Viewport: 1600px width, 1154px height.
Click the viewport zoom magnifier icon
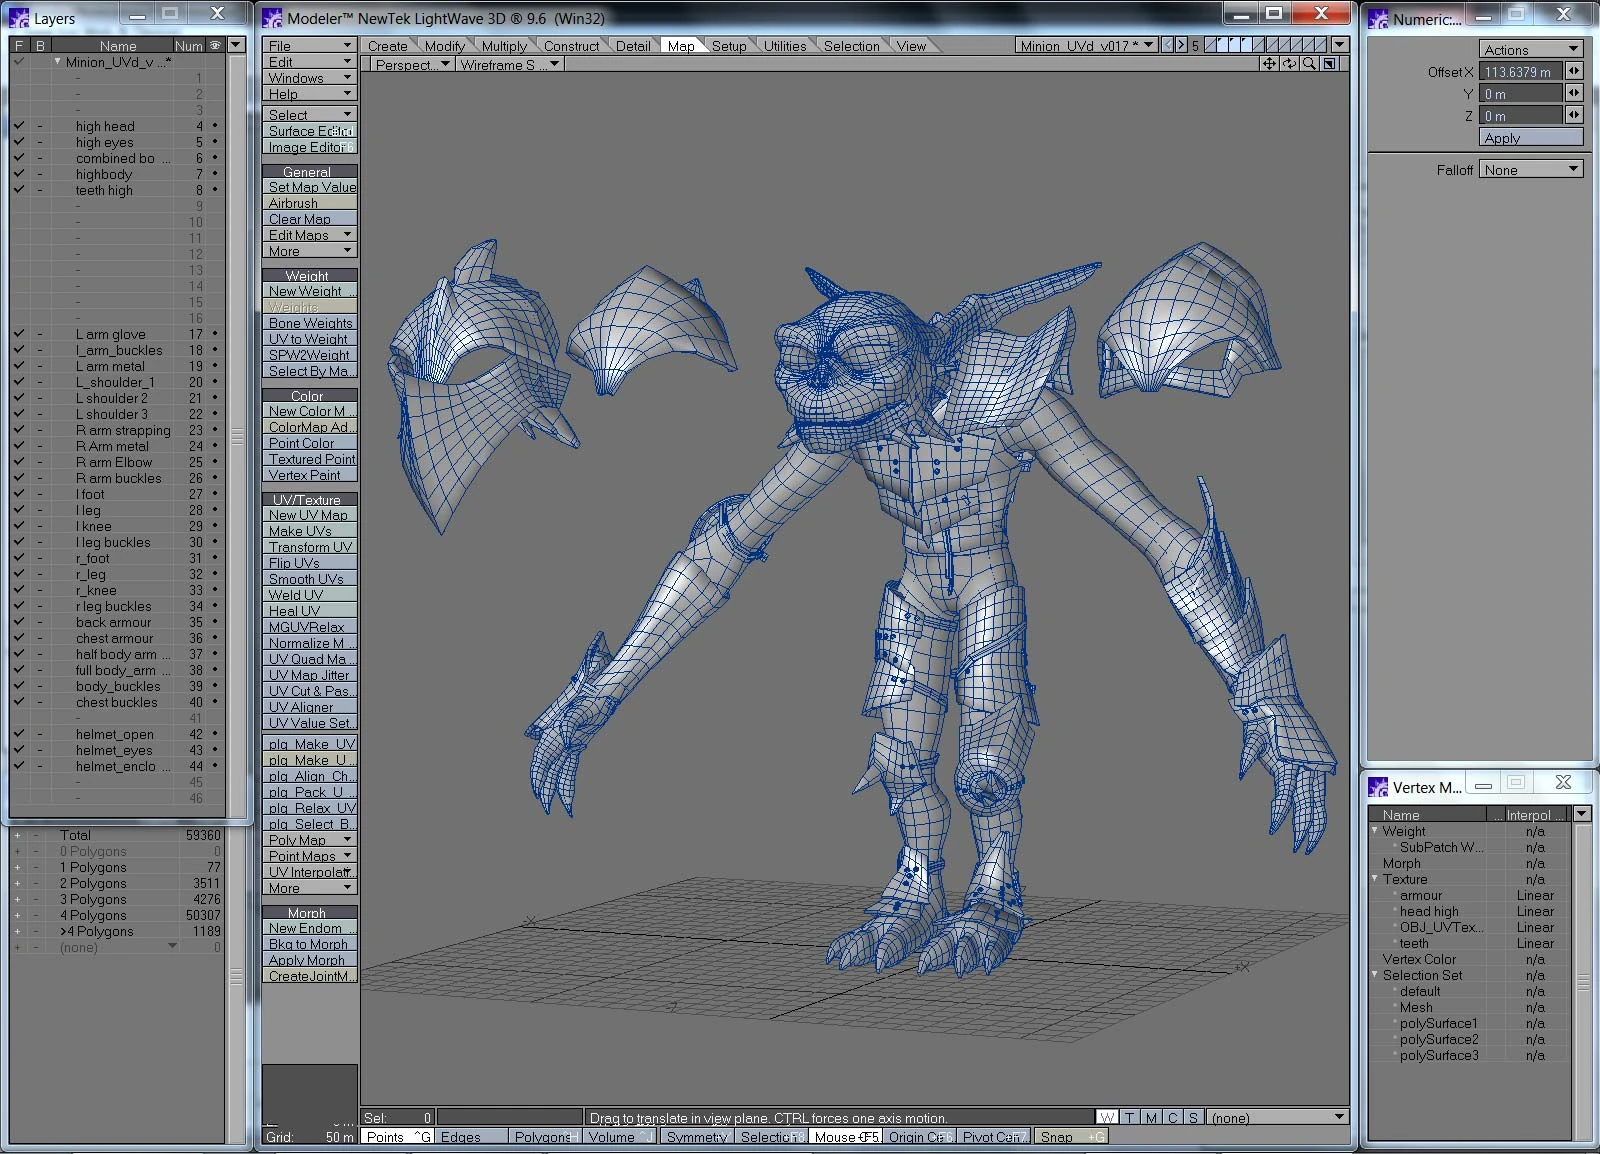1309,64
